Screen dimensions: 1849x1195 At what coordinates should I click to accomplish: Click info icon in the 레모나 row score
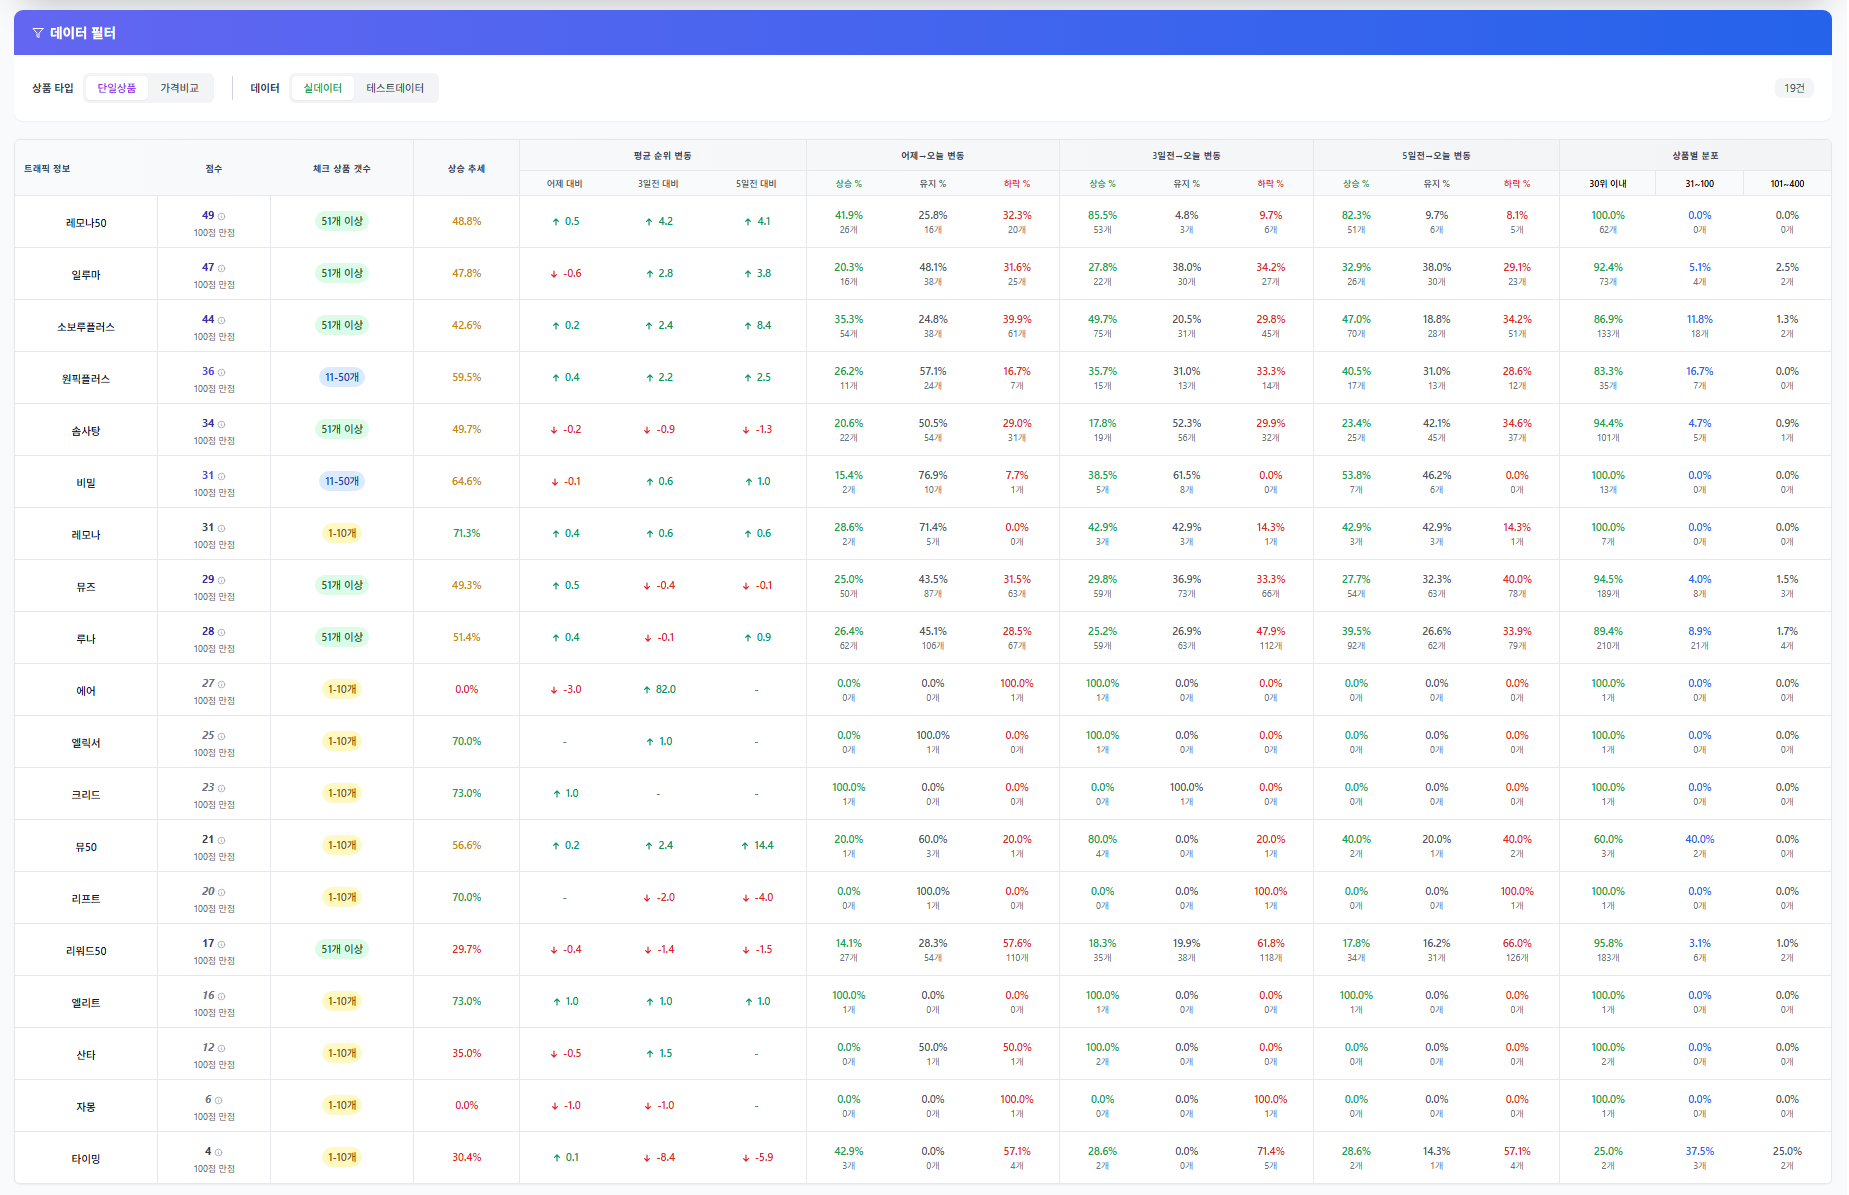click(x=222, y=528)
